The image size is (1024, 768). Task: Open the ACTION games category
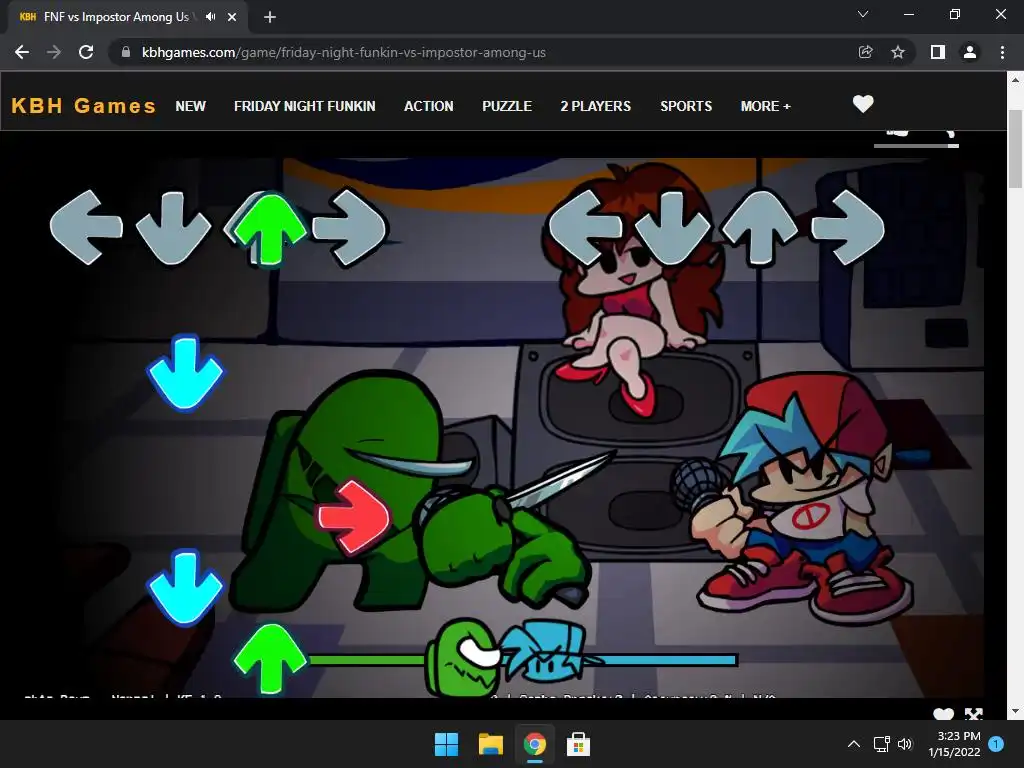428,106
